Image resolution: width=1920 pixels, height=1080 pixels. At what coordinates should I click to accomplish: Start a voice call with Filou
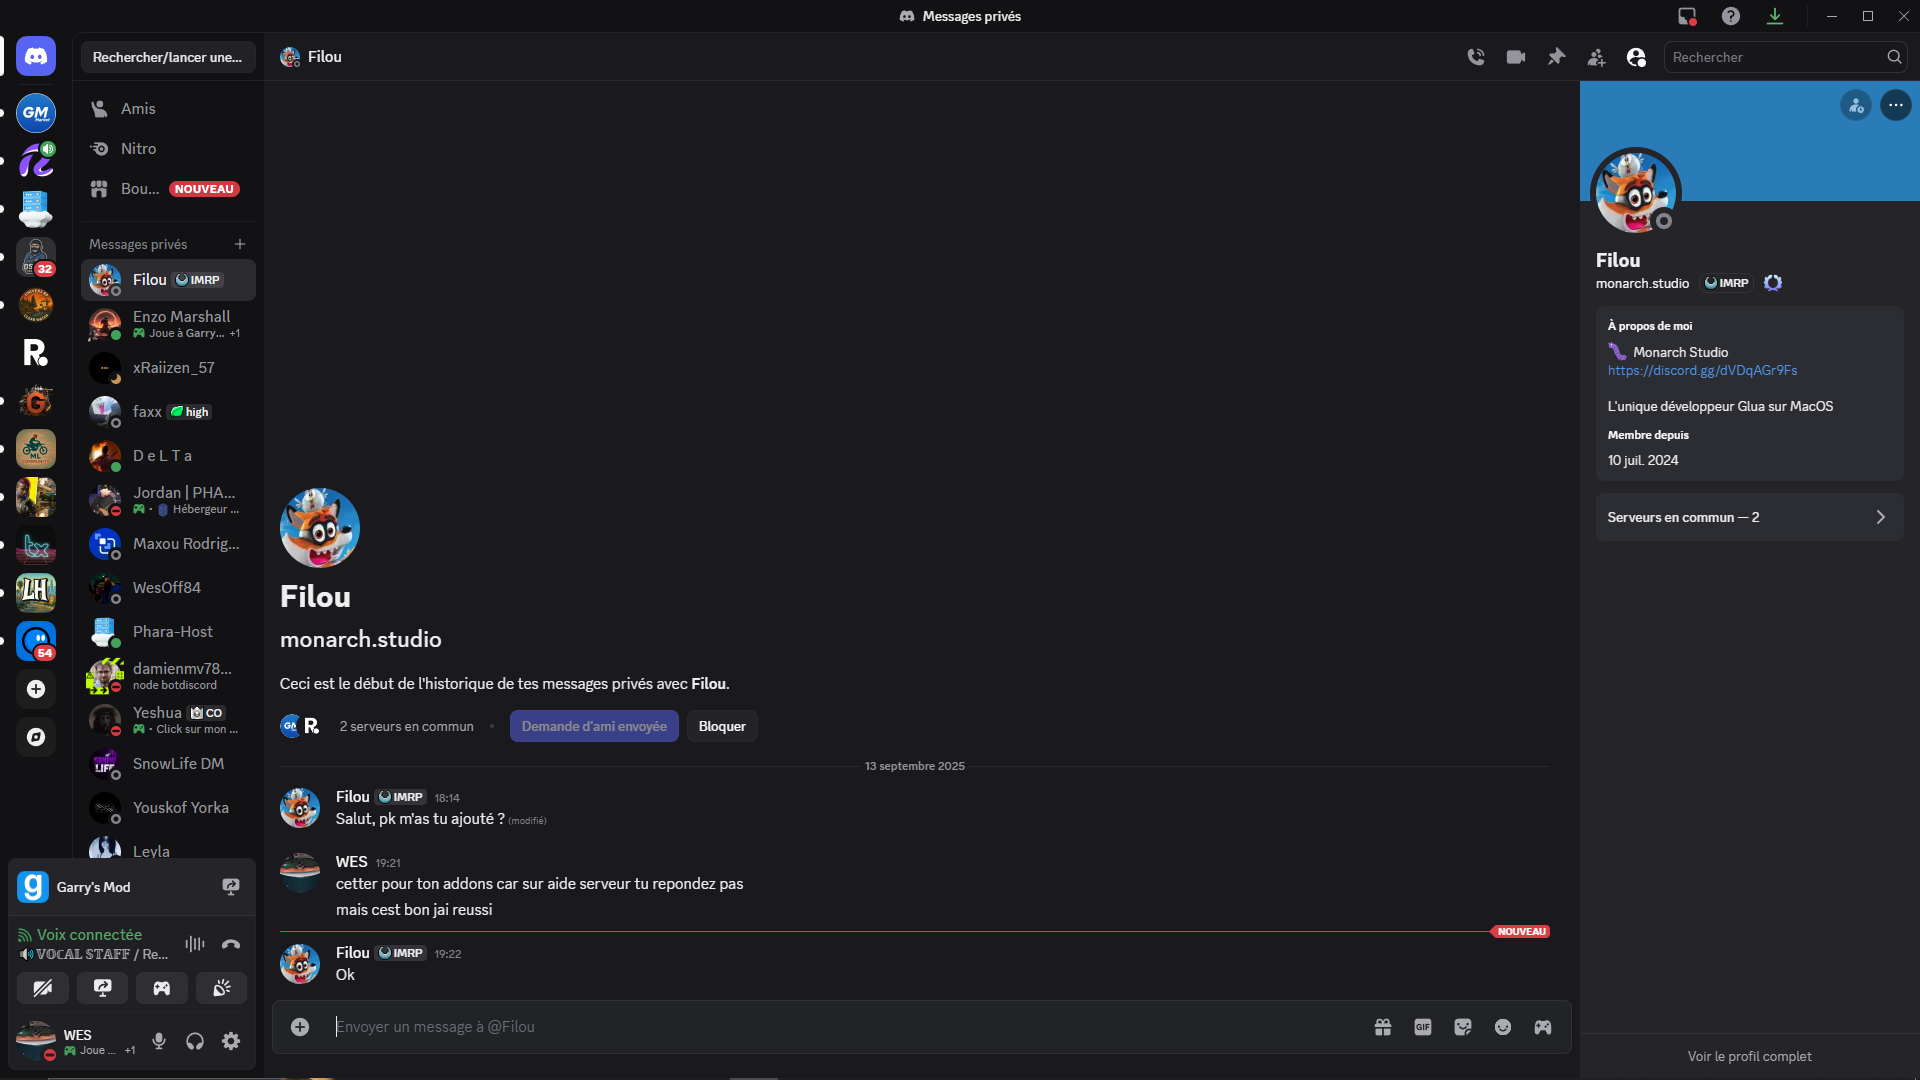(x=1476, y=57)
